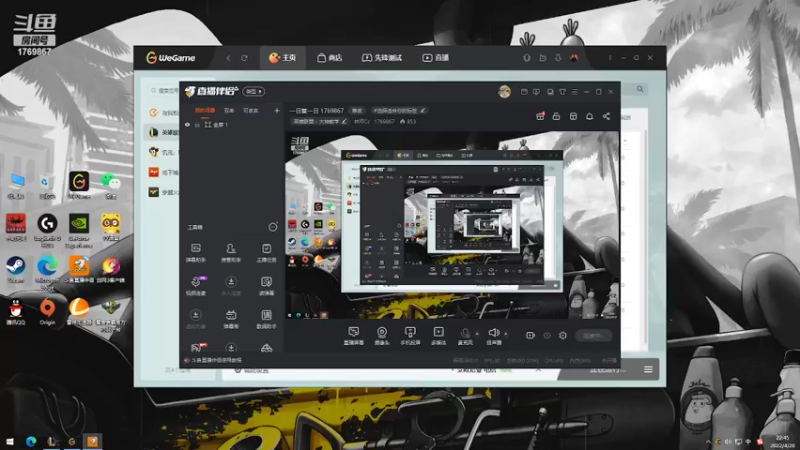
Task: Toggle visibility eye of 全屏 1 source
Action: pos(187,124)
